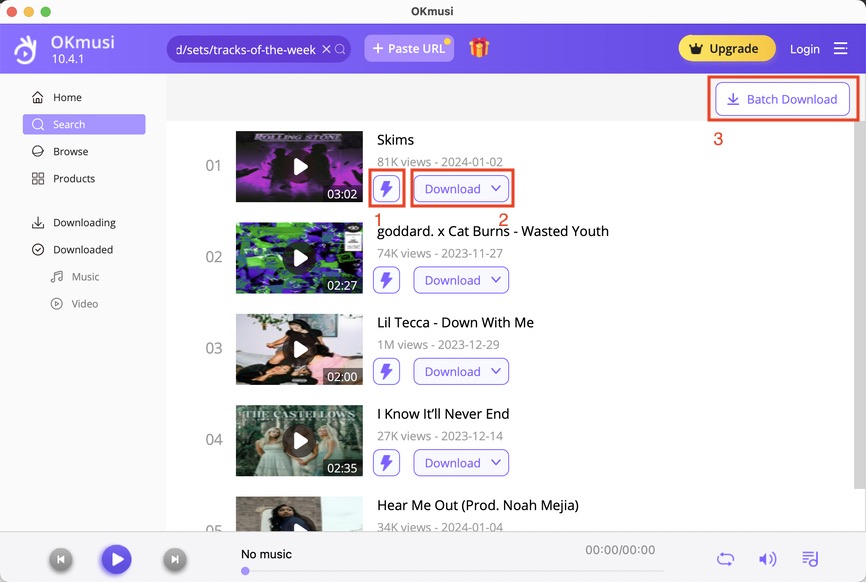The height and width of the screenshot is (582, 866).
Task: Click the Batch Download button
Action: [781, 99]
